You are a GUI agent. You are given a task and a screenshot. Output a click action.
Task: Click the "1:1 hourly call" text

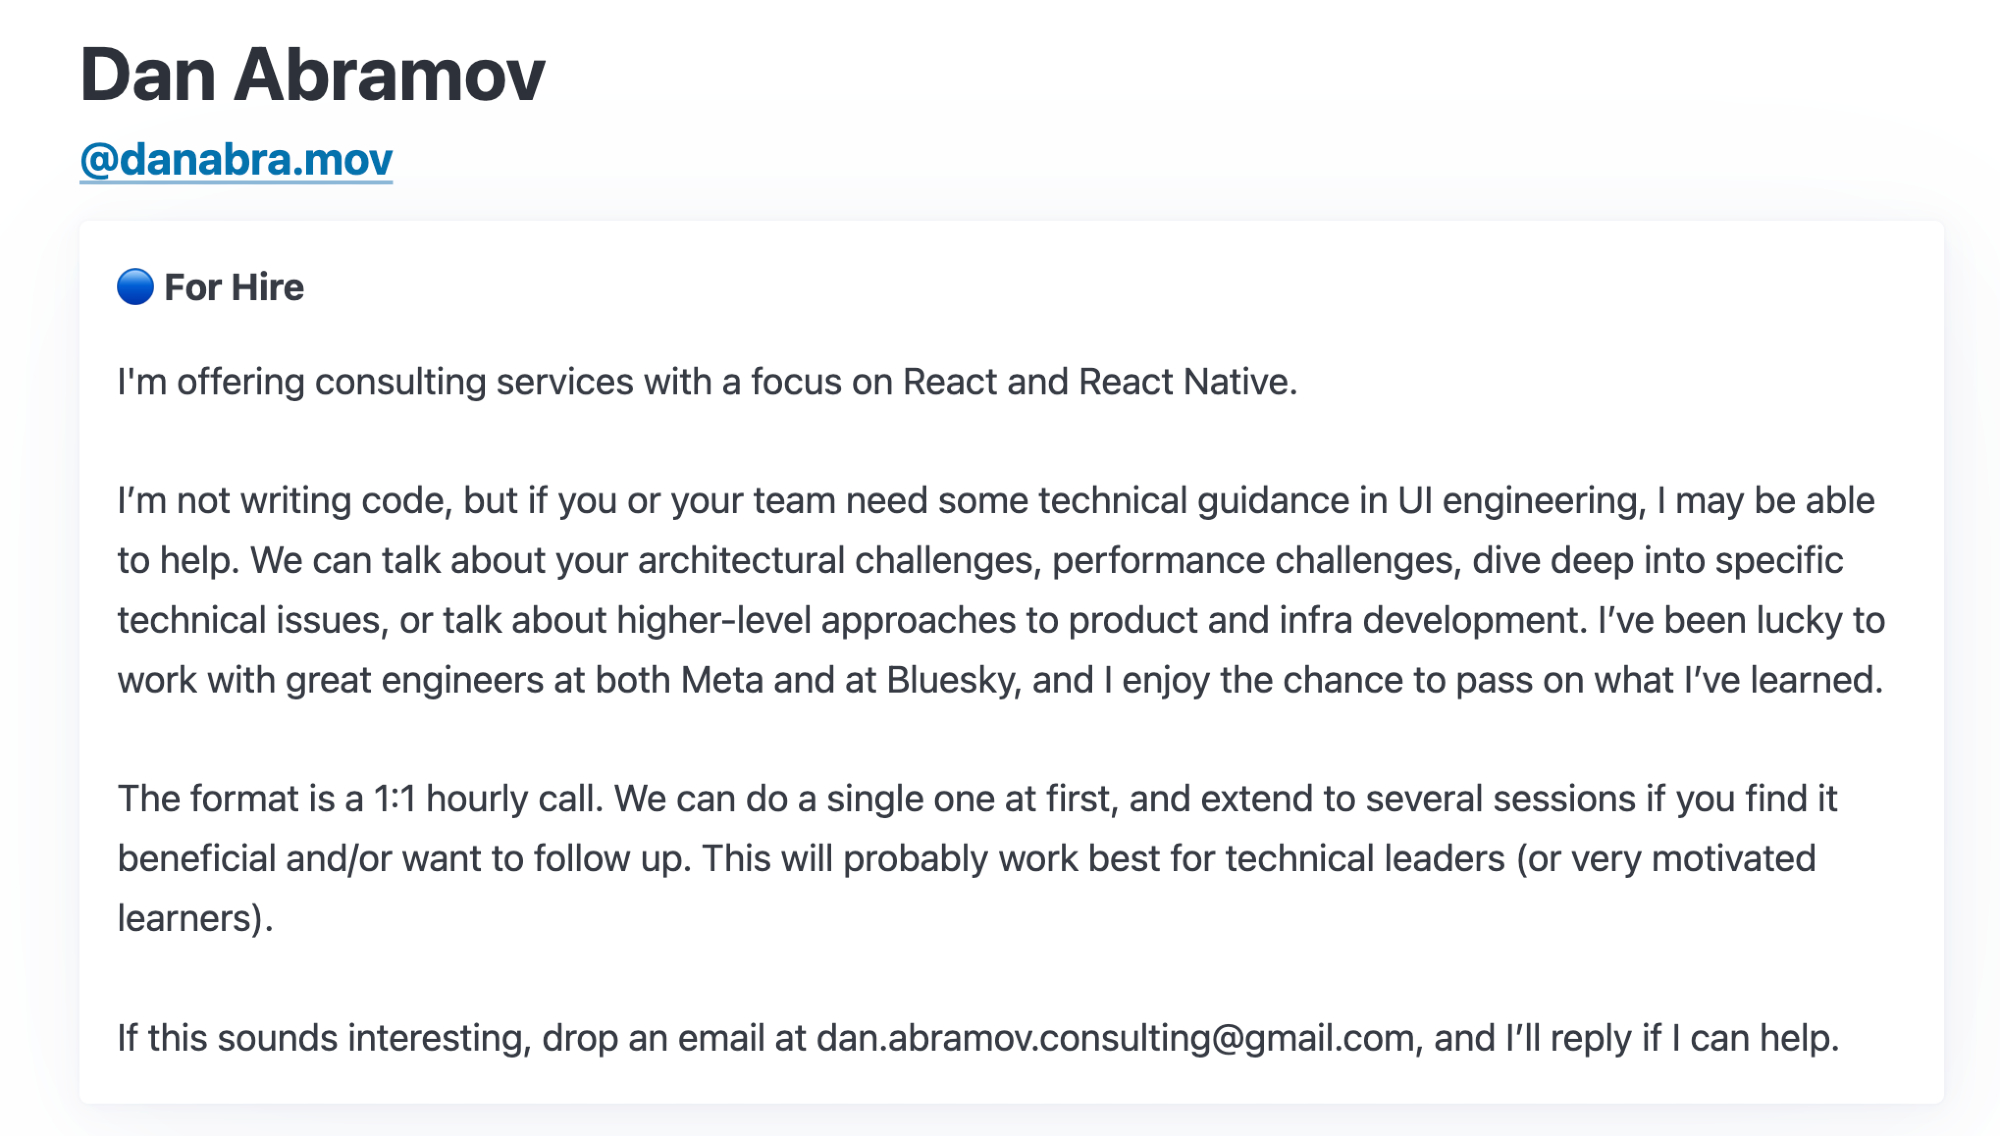pyautogui.click(x=488, y=799)
